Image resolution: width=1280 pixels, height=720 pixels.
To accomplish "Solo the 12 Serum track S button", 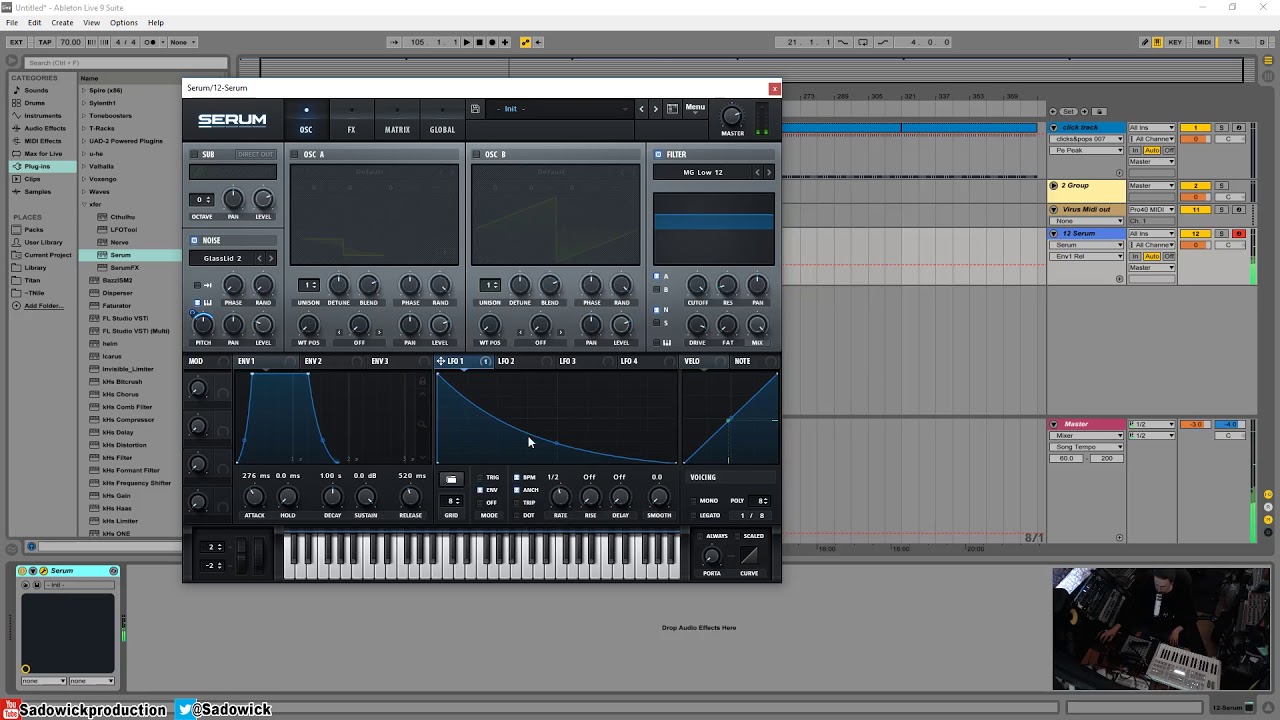I will click(x=1219, y=234).
